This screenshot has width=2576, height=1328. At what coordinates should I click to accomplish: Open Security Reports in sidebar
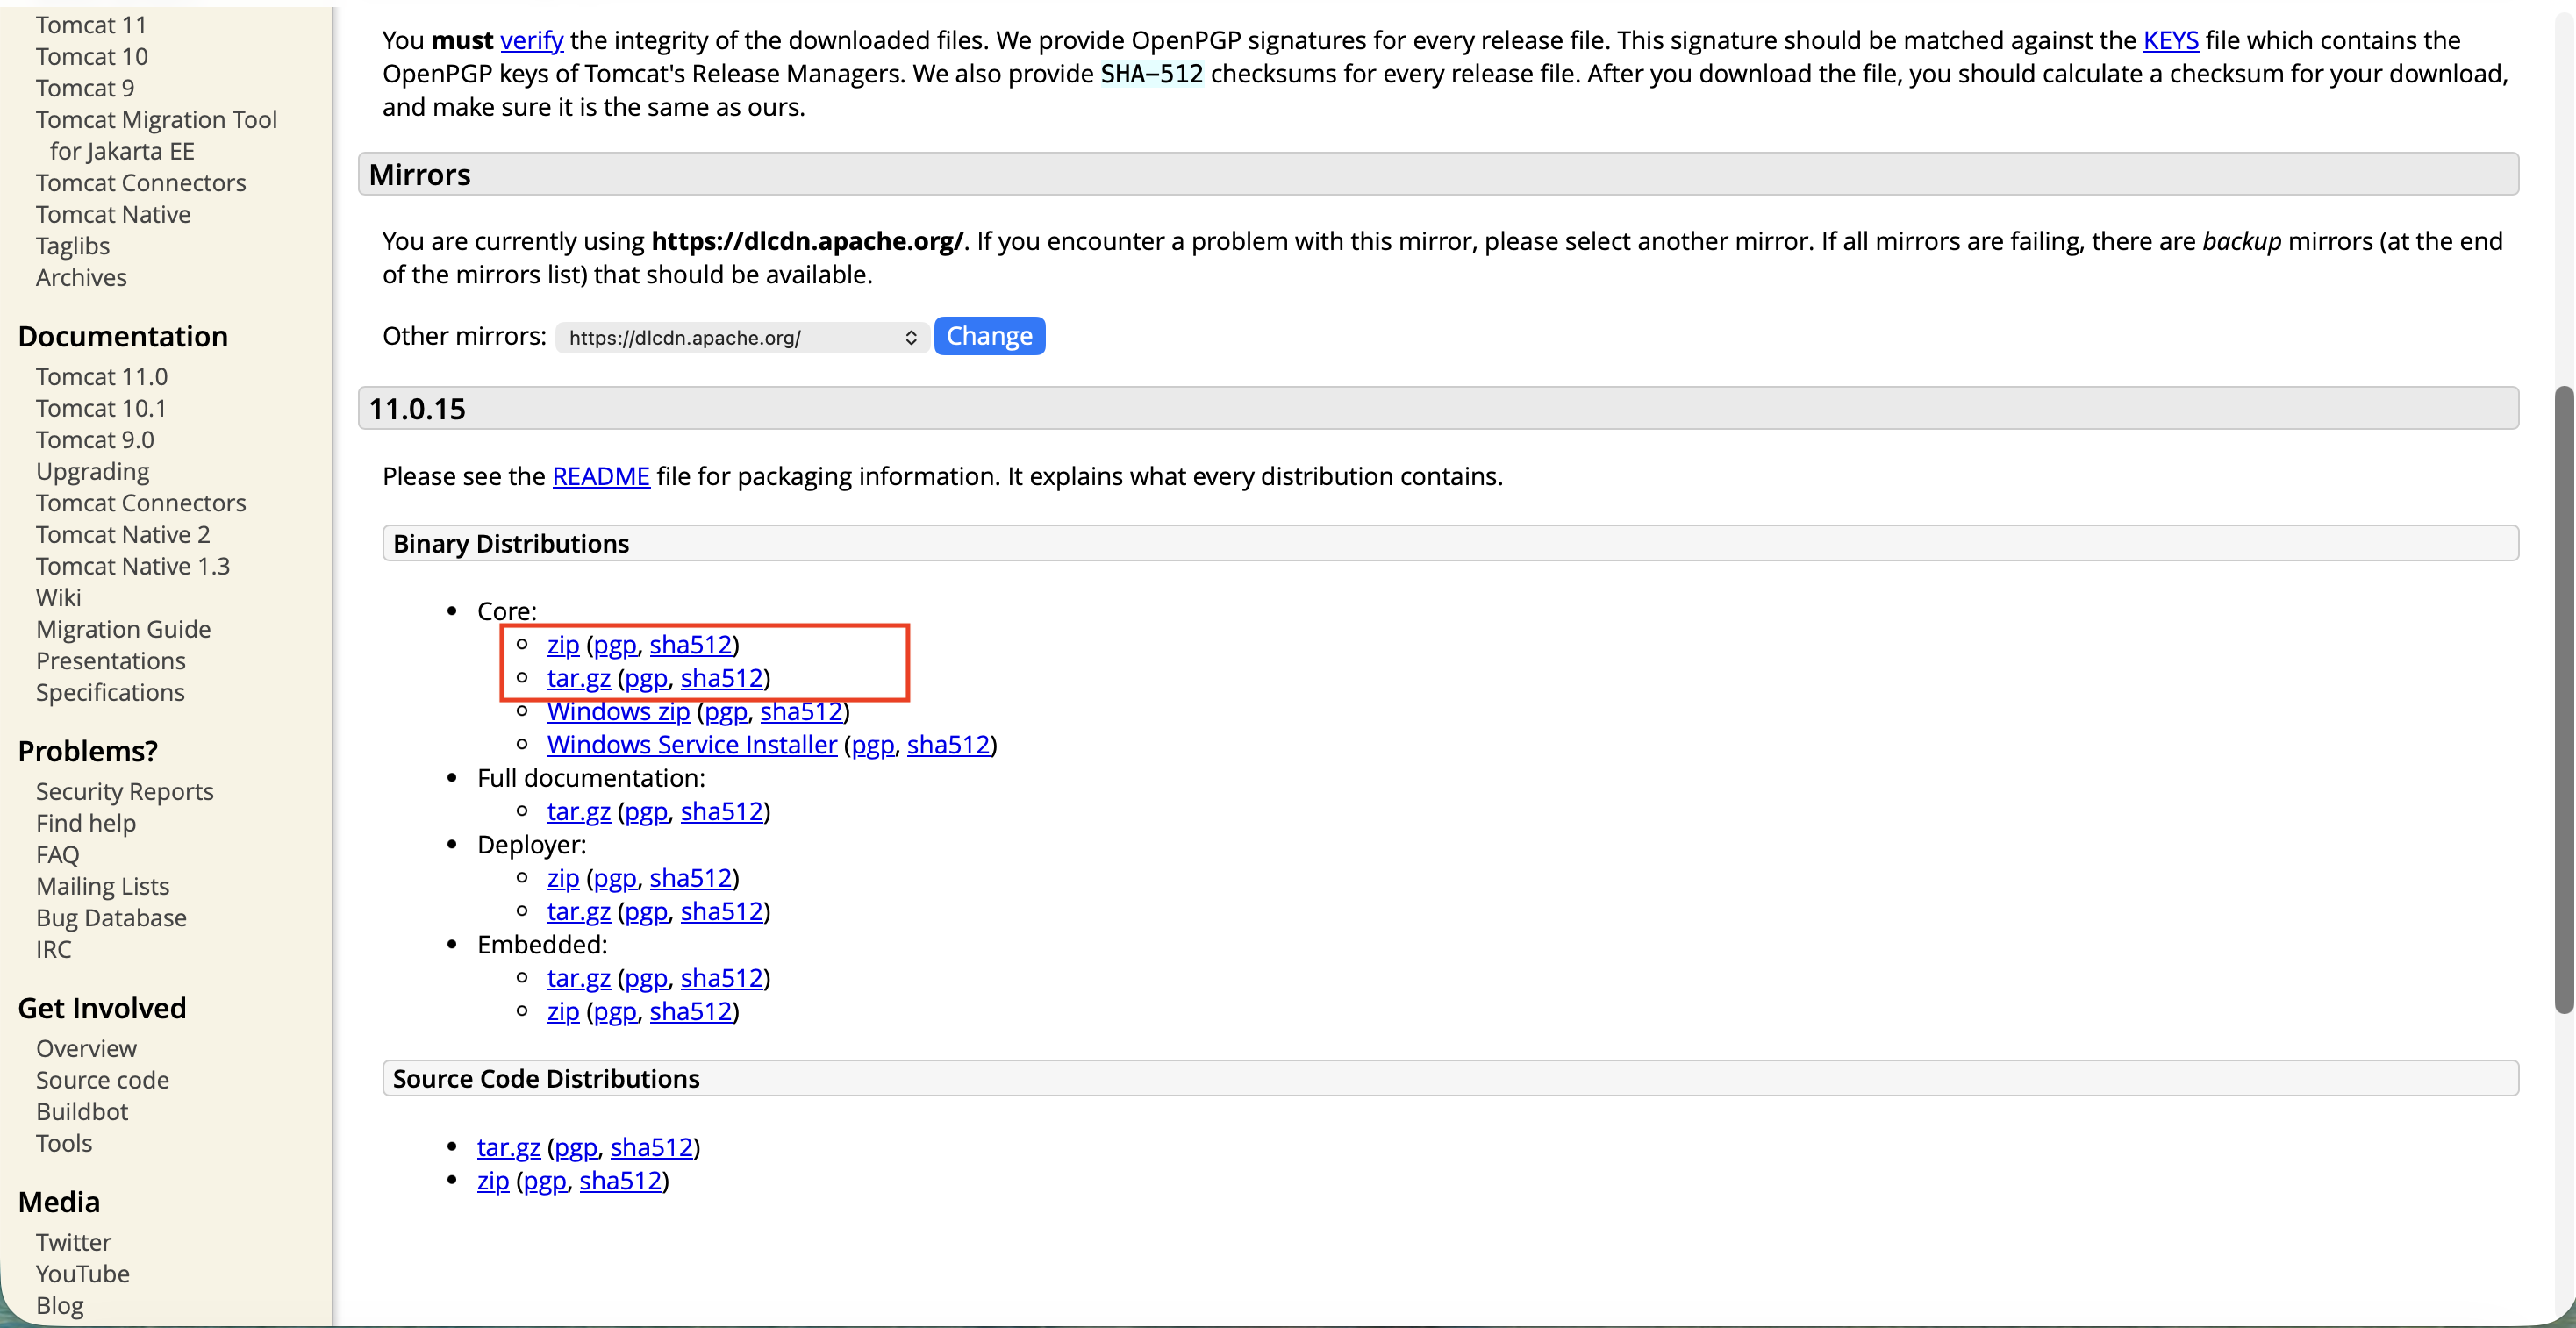pyautogui.click(x=124, y=792)
